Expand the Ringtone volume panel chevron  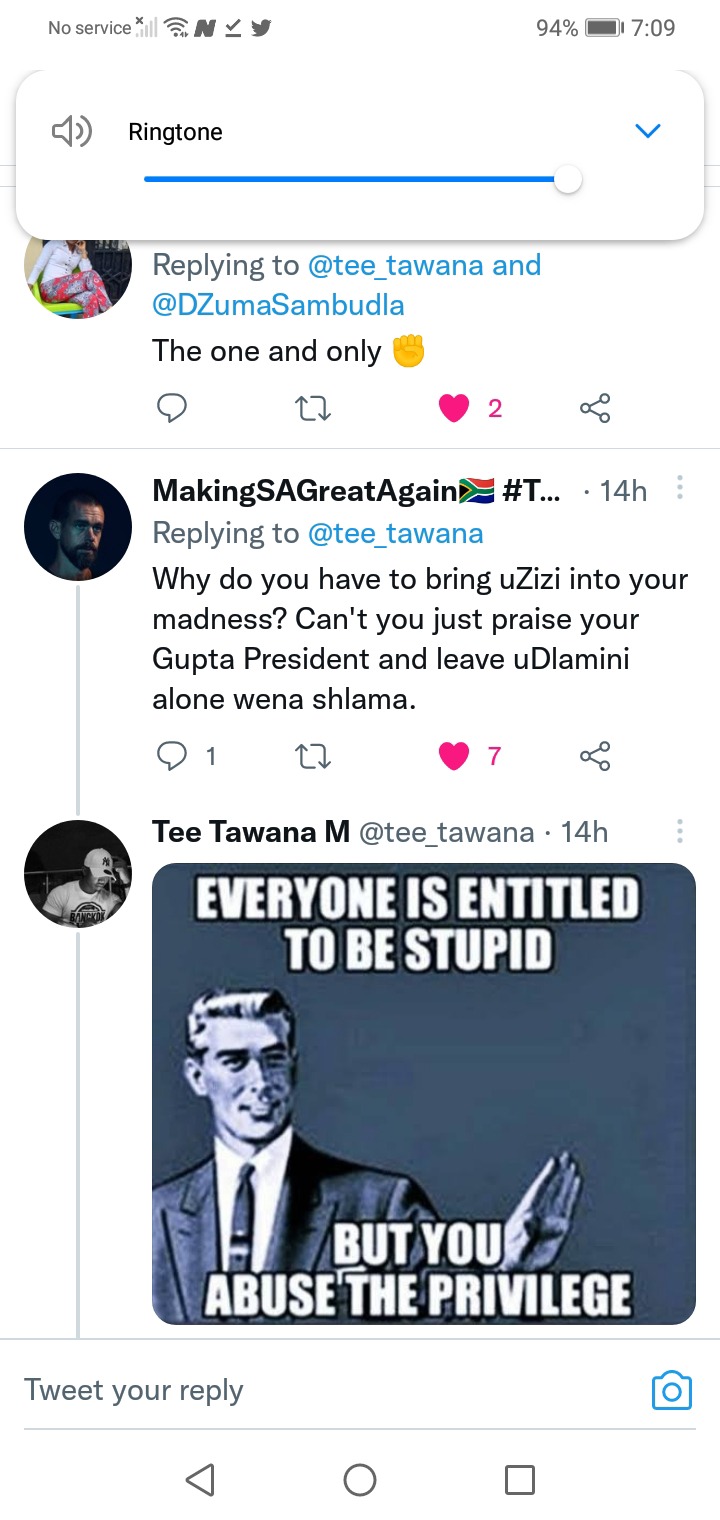649,131
